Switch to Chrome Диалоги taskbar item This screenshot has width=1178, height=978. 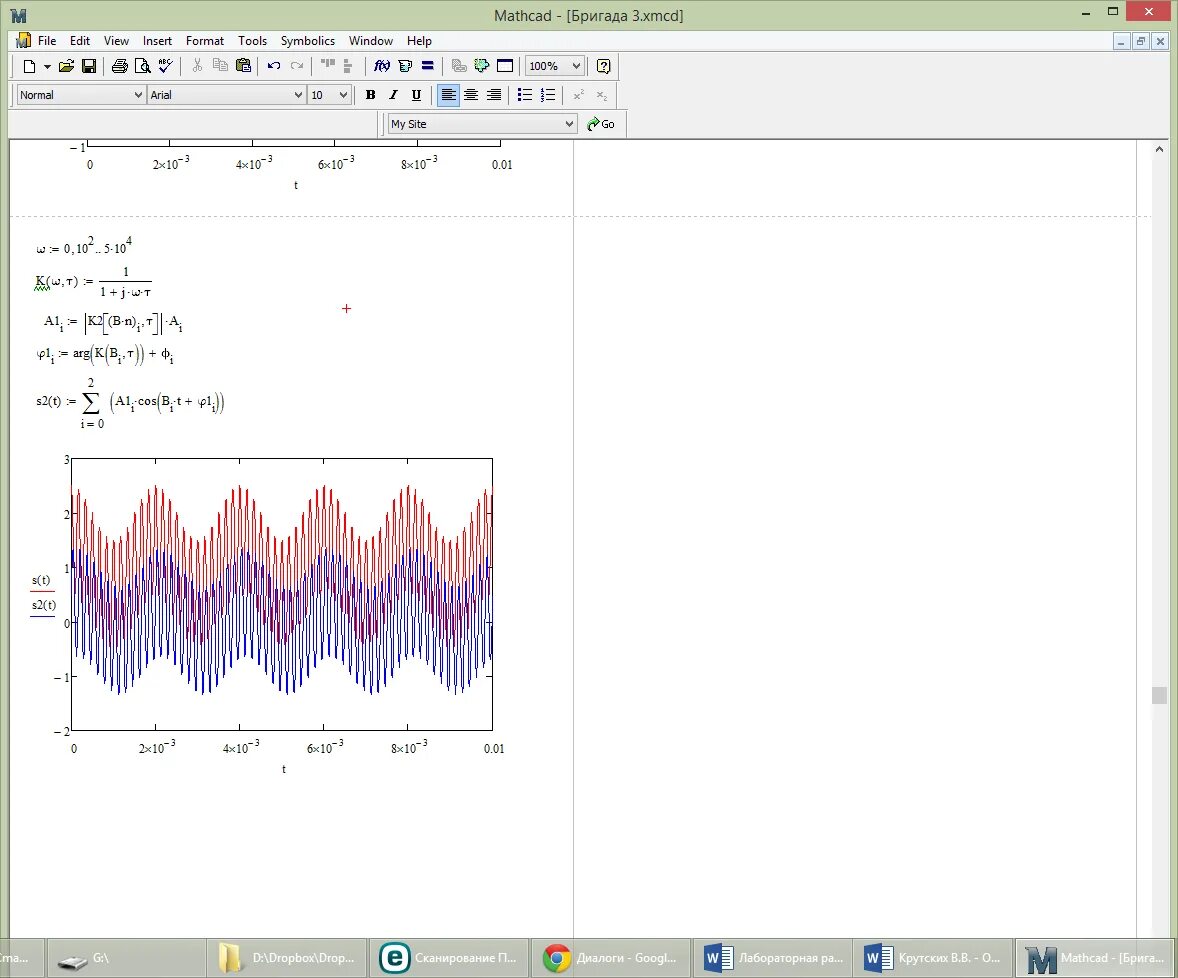tap(610, 958)
